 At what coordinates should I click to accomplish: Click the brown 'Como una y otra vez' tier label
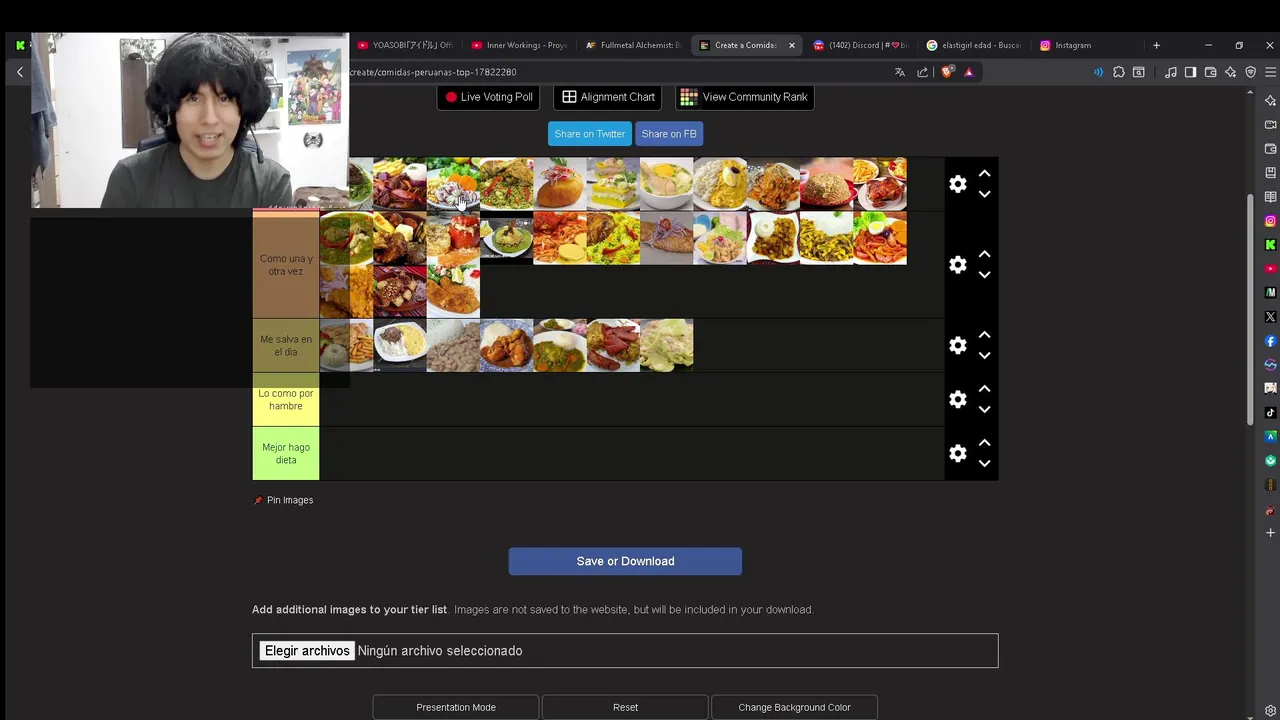click(x=286, y=265)
